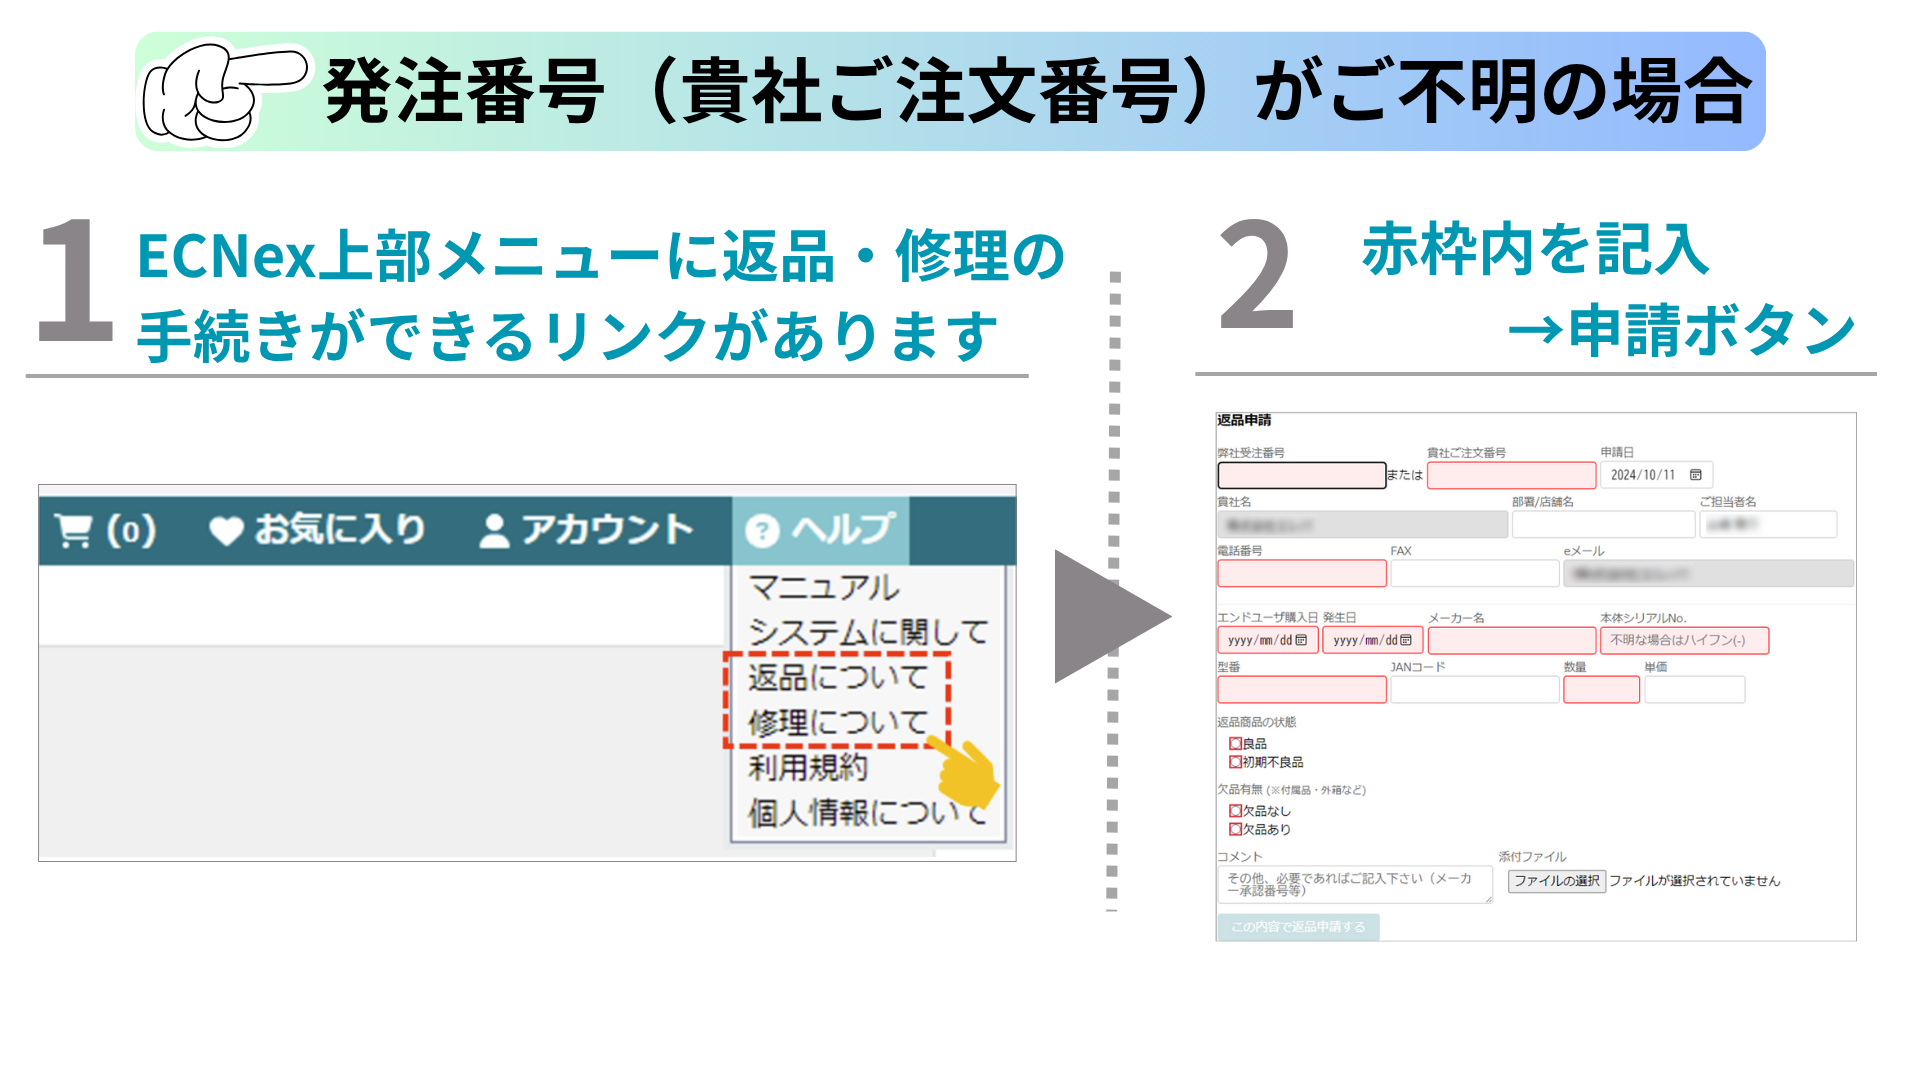Viewport: 1920px width, 1080px height.
Task: Click the heart icon next to お気に入り
Action: pyautogui.click(x=227, y=528)
